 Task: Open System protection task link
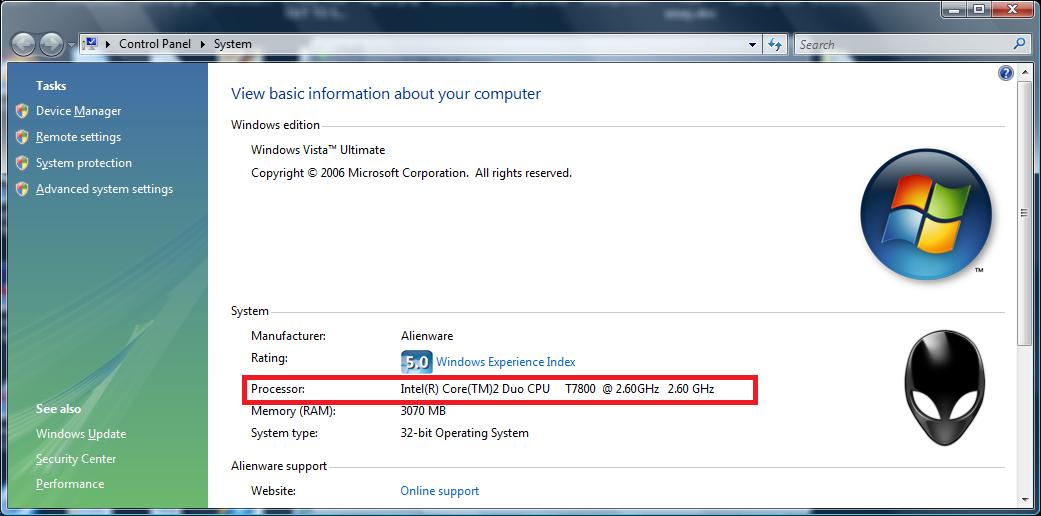[x=84, y=163]
